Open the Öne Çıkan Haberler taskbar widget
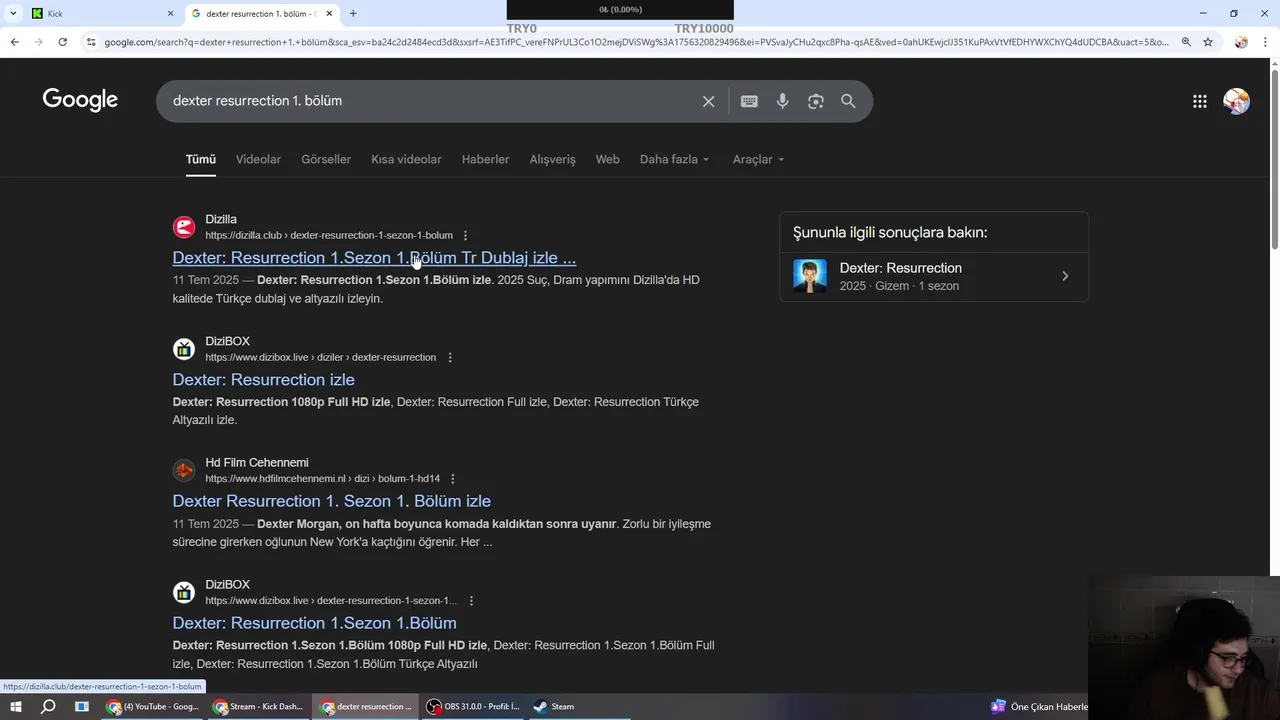 pyautogui.click(x=1040, y=706)
